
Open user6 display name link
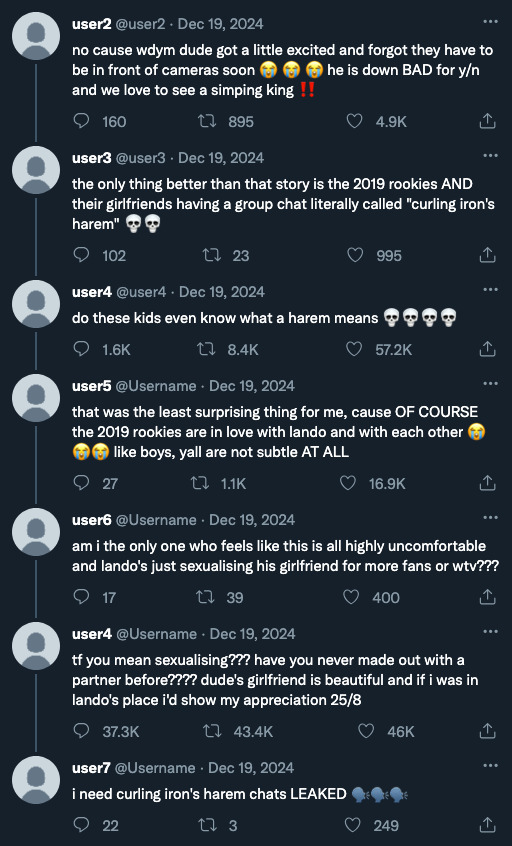[x=92, y=520]
